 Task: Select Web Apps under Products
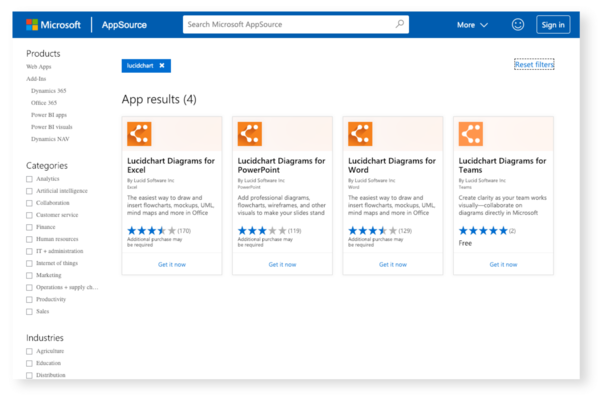[x=39, y=67]
